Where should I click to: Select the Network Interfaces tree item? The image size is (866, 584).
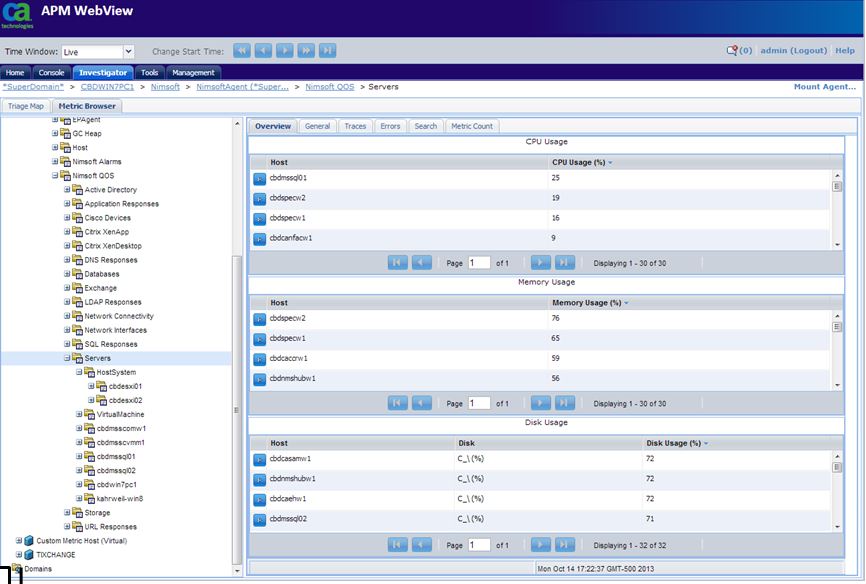point(115,330)
